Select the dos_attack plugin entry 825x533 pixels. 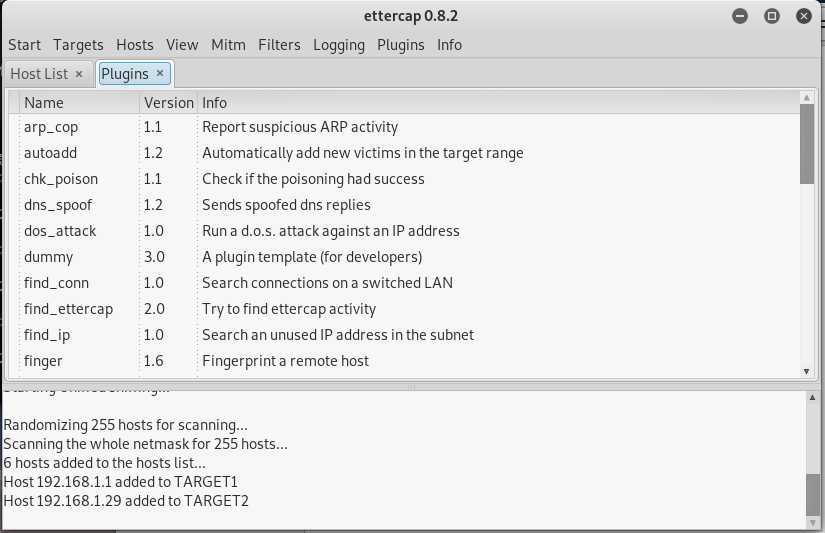tap(60, 231)
